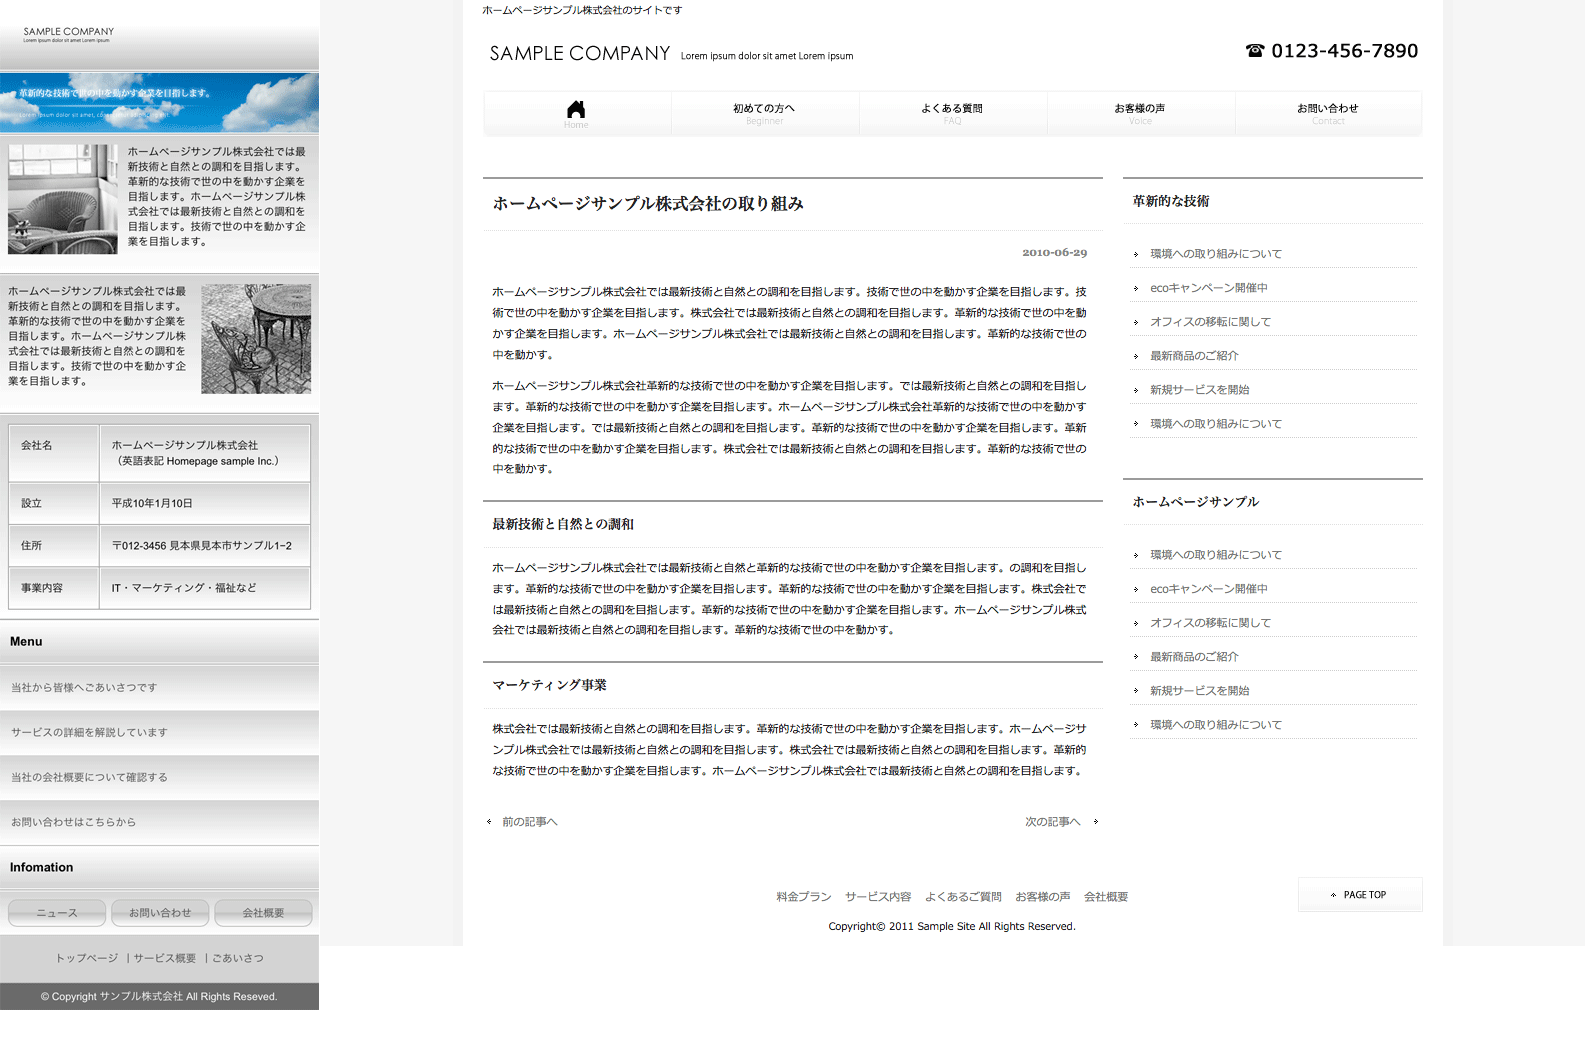The image size is (1585, 1050).
Task: Open the よくある質問 FAQ menu item
Action: point(952,113)
